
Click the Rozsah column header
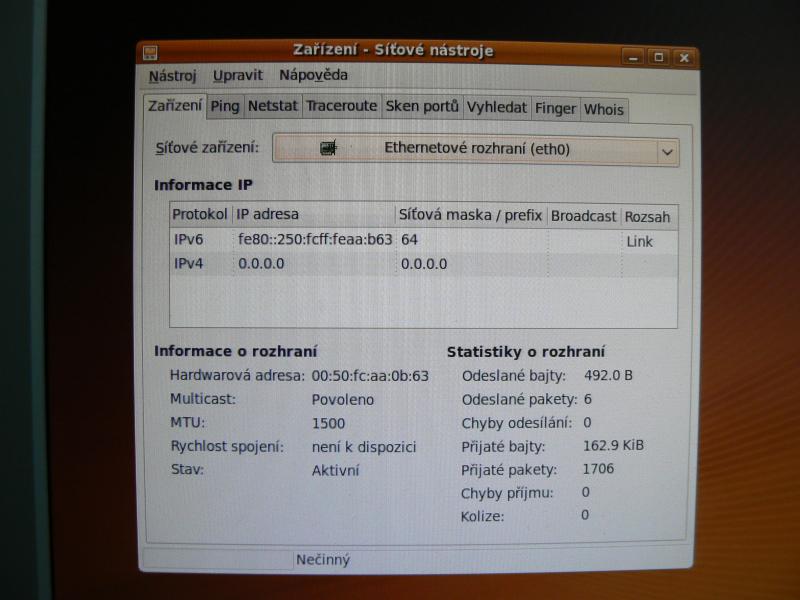tap(647, 217)
